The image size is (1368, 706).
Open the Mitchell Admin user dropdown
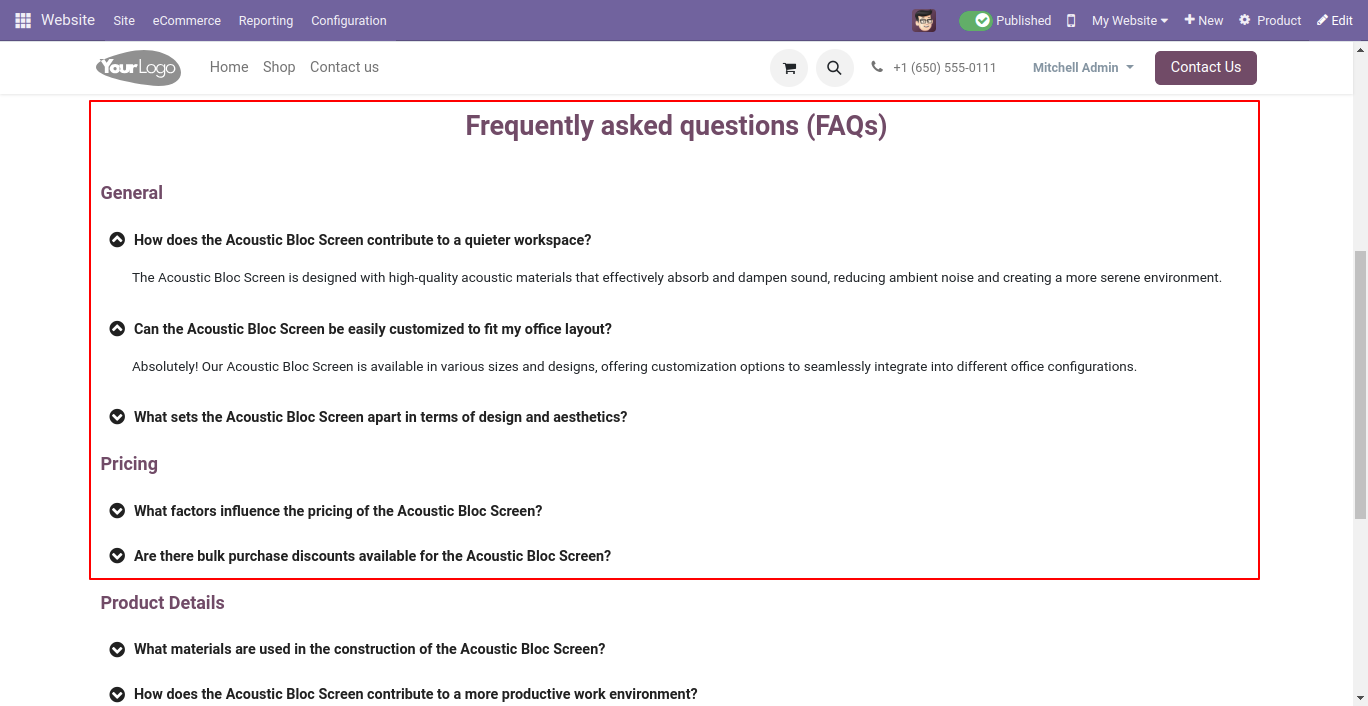1083,67
